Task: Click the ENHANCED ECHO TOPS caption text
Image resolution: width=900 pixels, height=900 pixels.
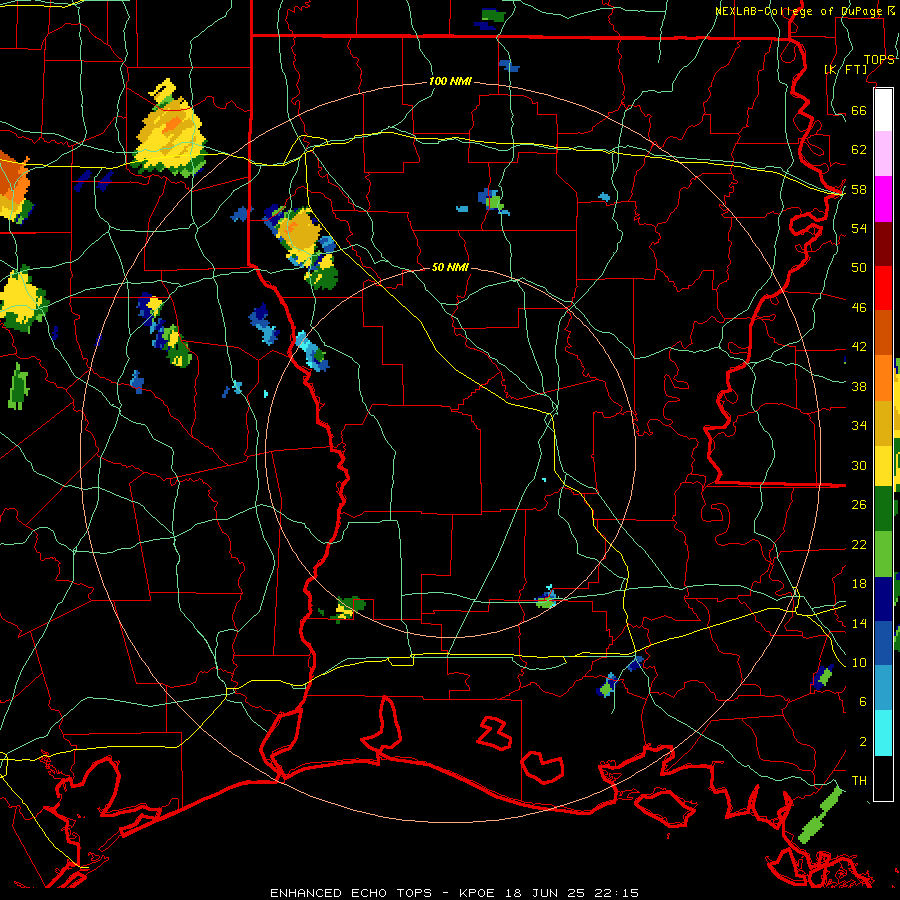Action: pos(351,893)
